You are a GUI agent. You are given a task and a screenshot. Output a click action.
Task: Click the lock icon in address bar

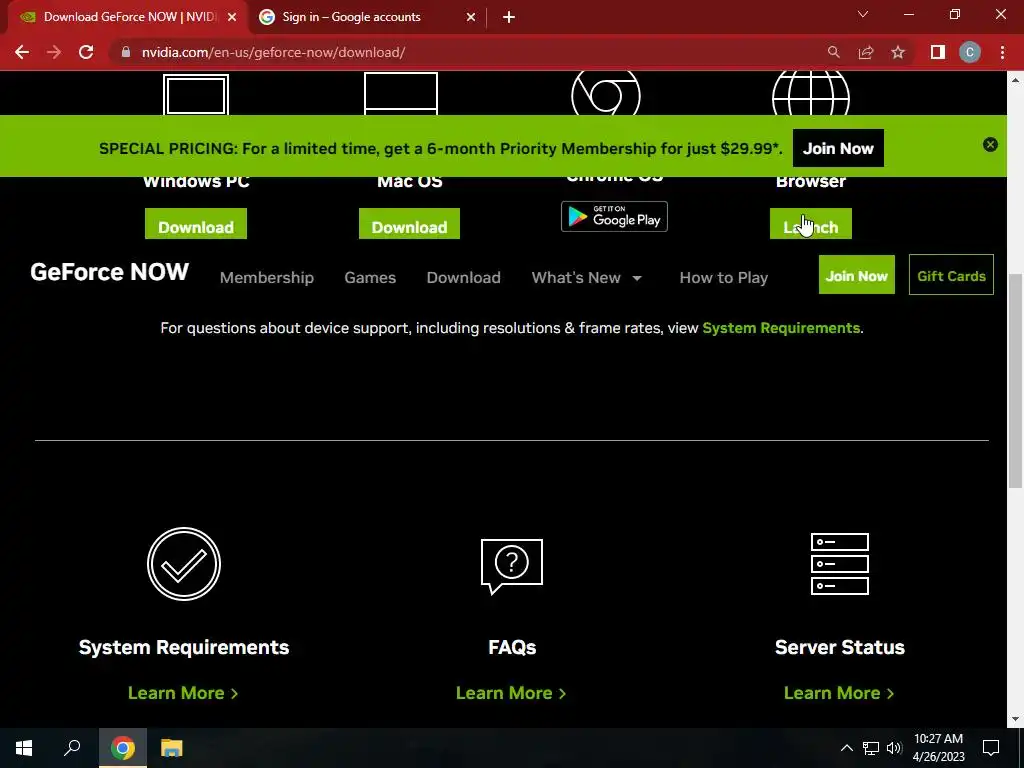point(126,52)
